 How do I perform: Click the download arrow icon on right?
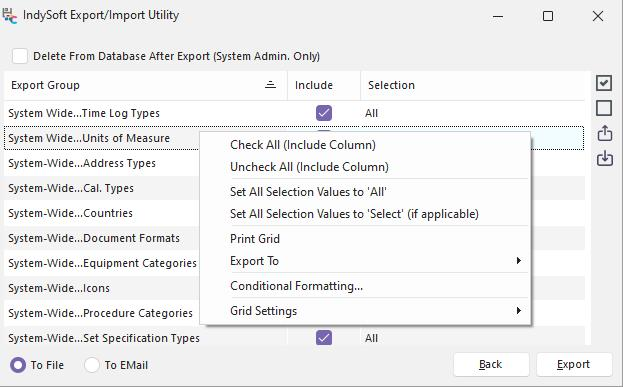[605, 158]
